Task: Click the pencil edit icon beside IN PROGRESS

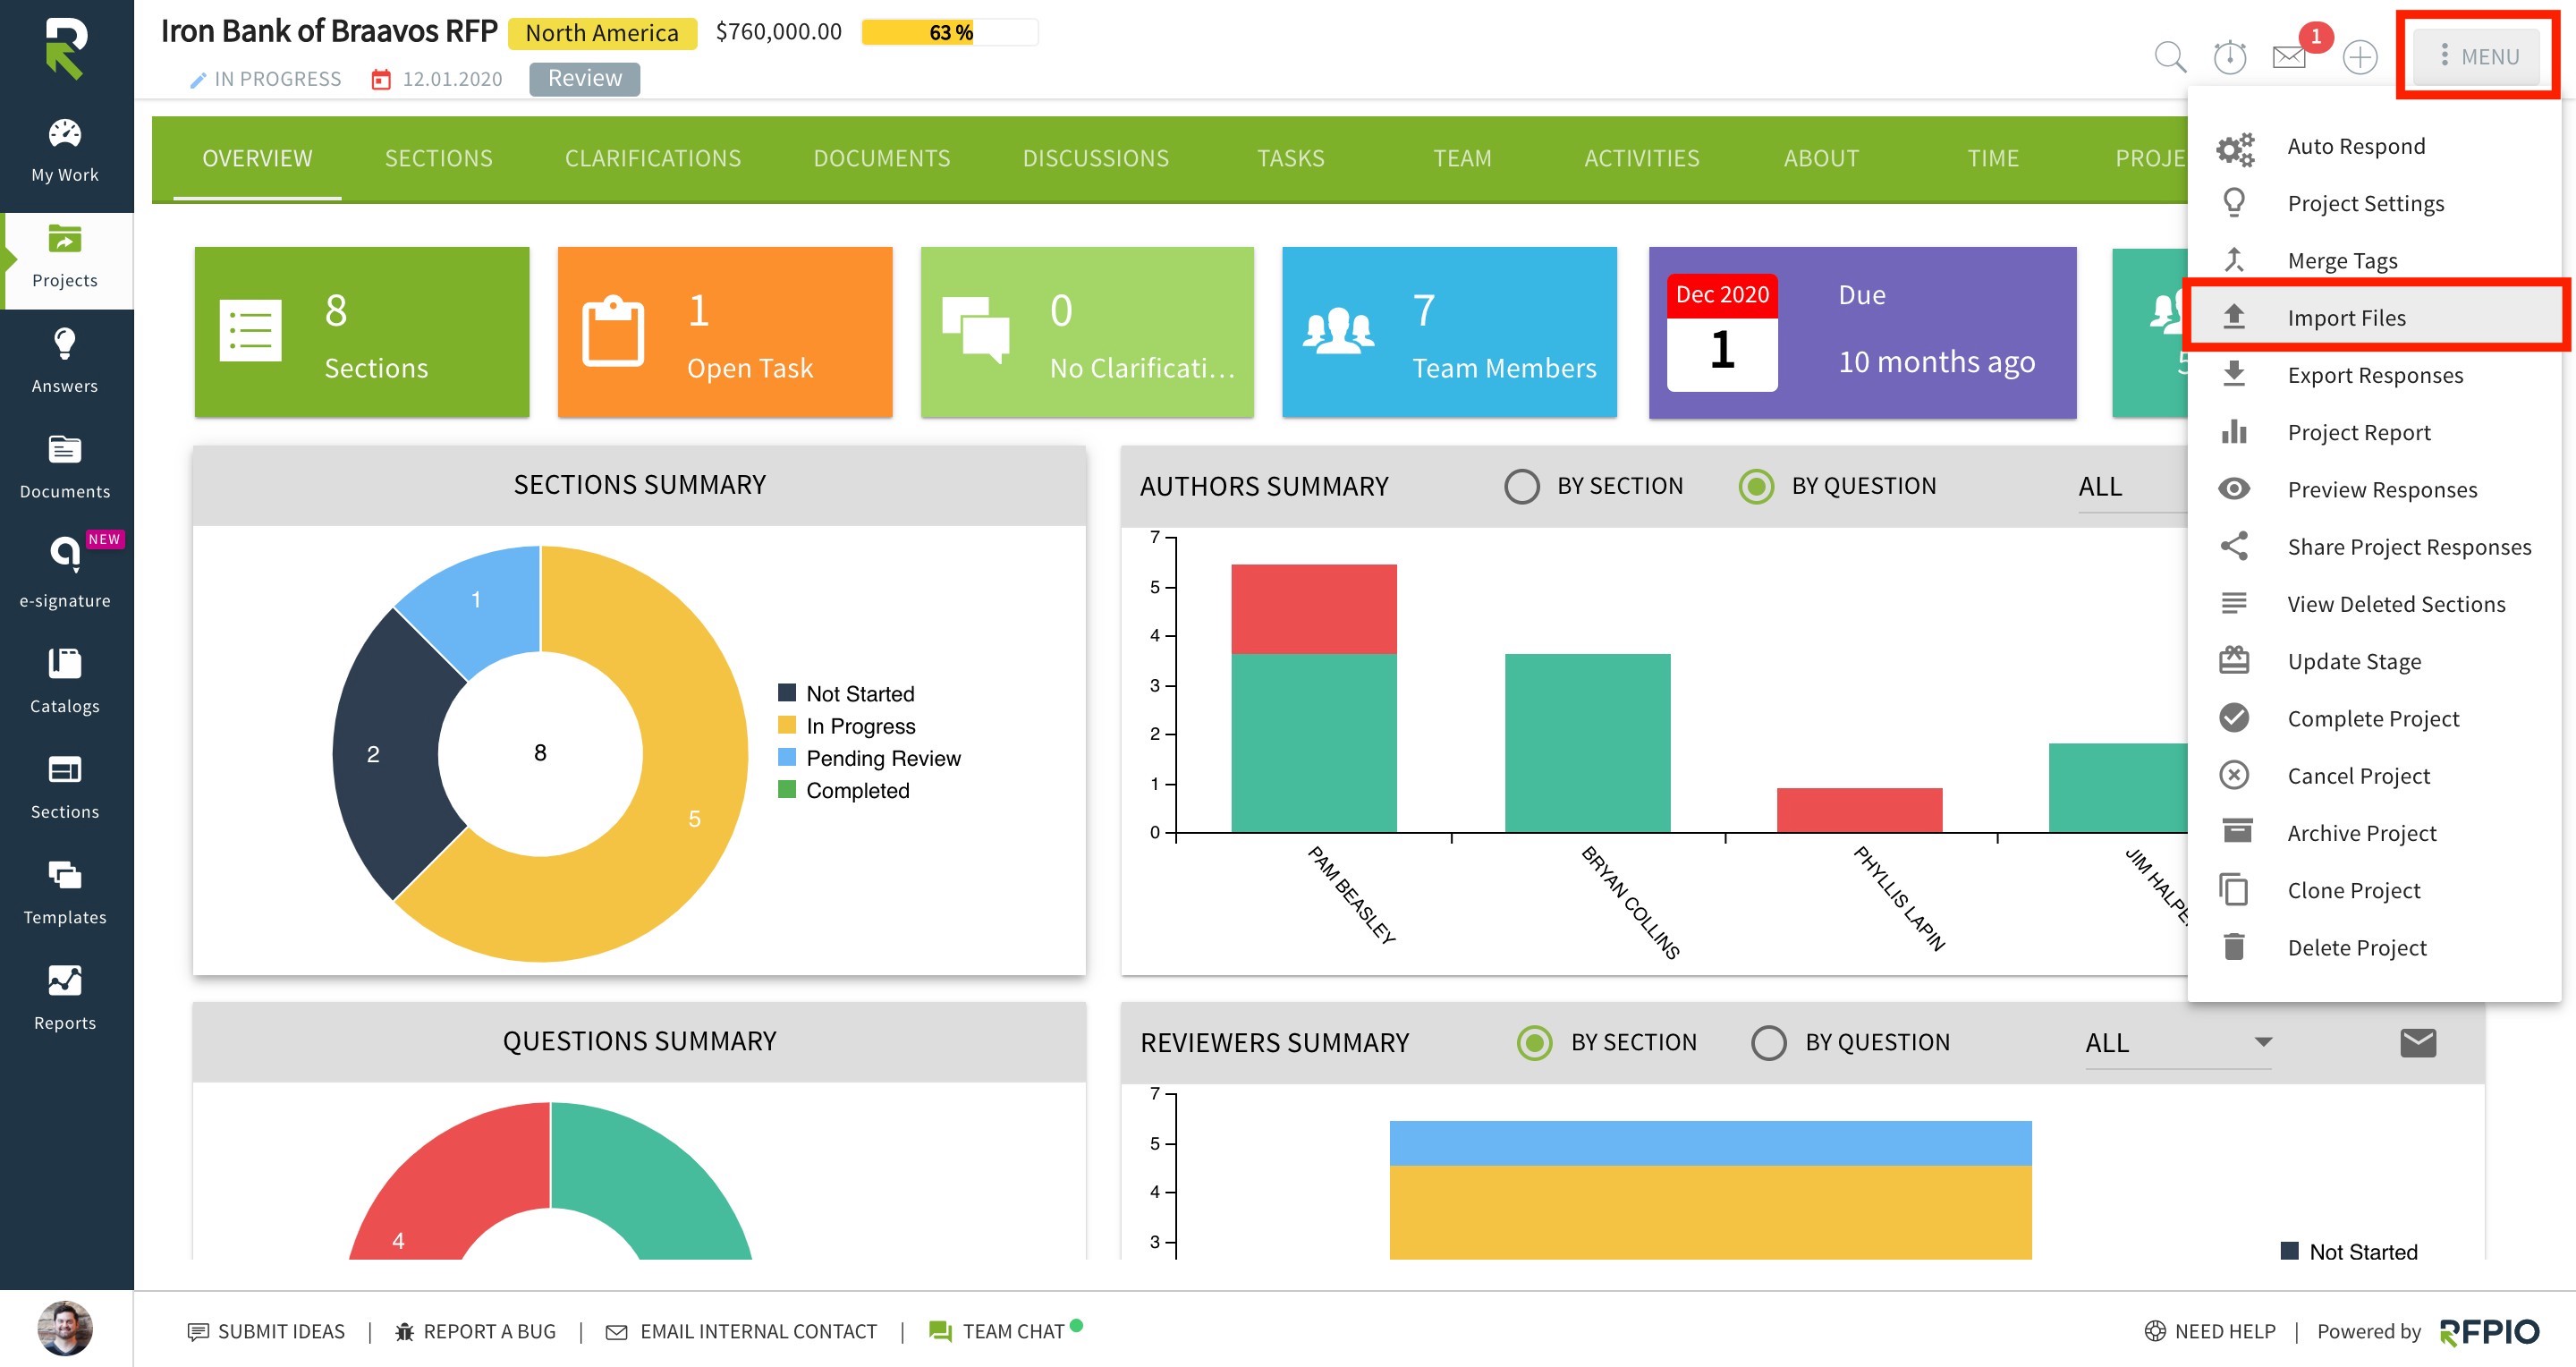Action: click(x=197, y=80)
